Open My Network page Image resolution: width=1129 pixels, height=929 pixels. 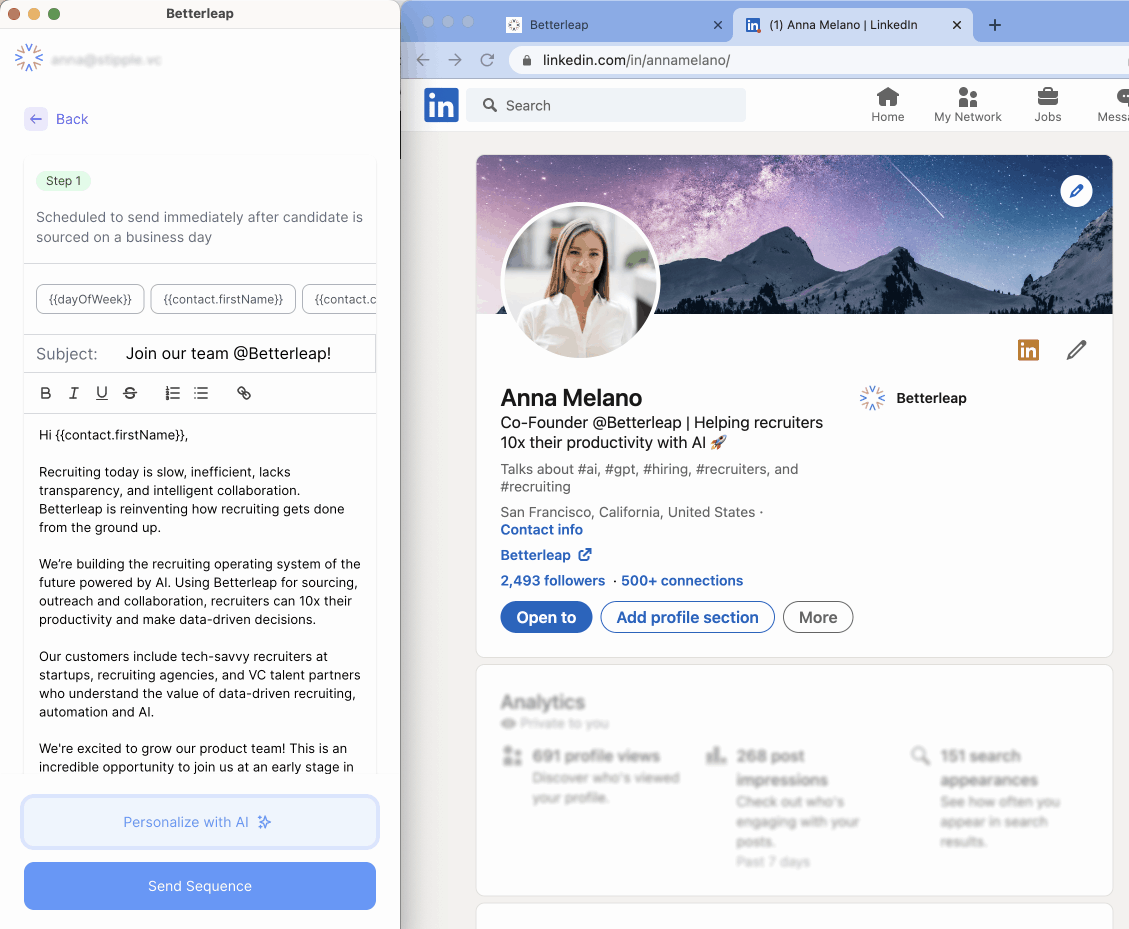pyautogui.click(x=968, y=105)
